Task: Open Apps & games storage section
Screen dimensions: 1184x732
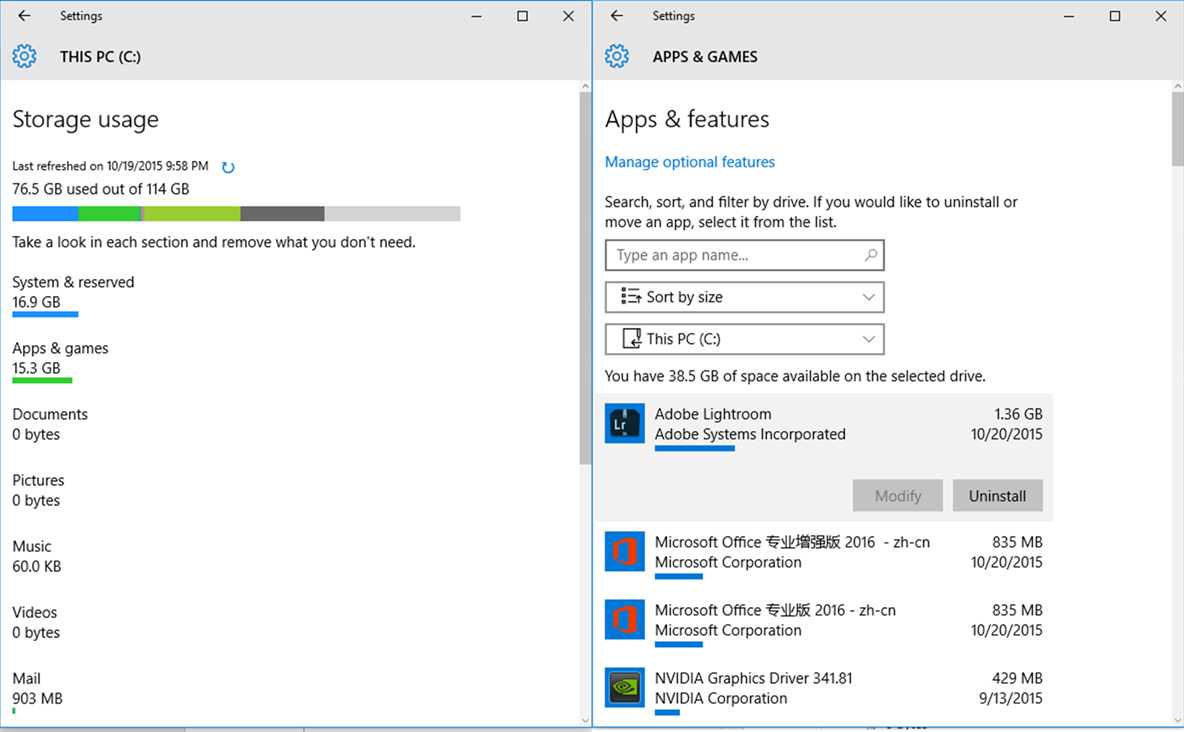Action: tap(60, 361)
